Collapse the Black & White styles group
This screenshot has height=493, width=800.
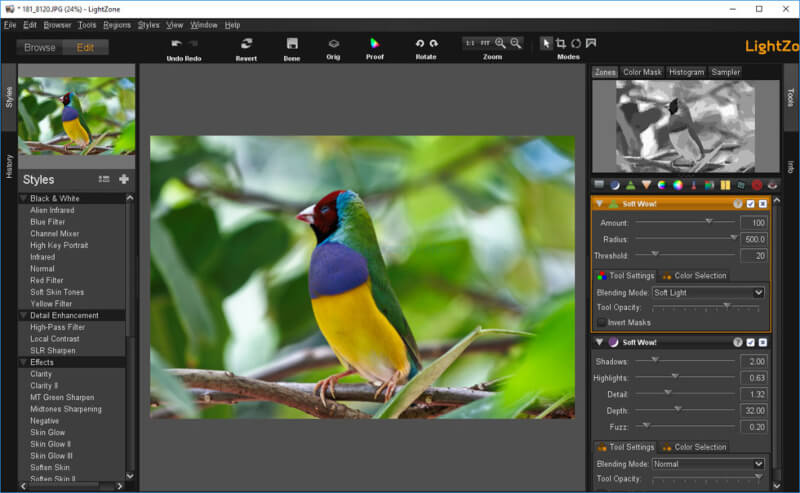(x=23, y=199)
